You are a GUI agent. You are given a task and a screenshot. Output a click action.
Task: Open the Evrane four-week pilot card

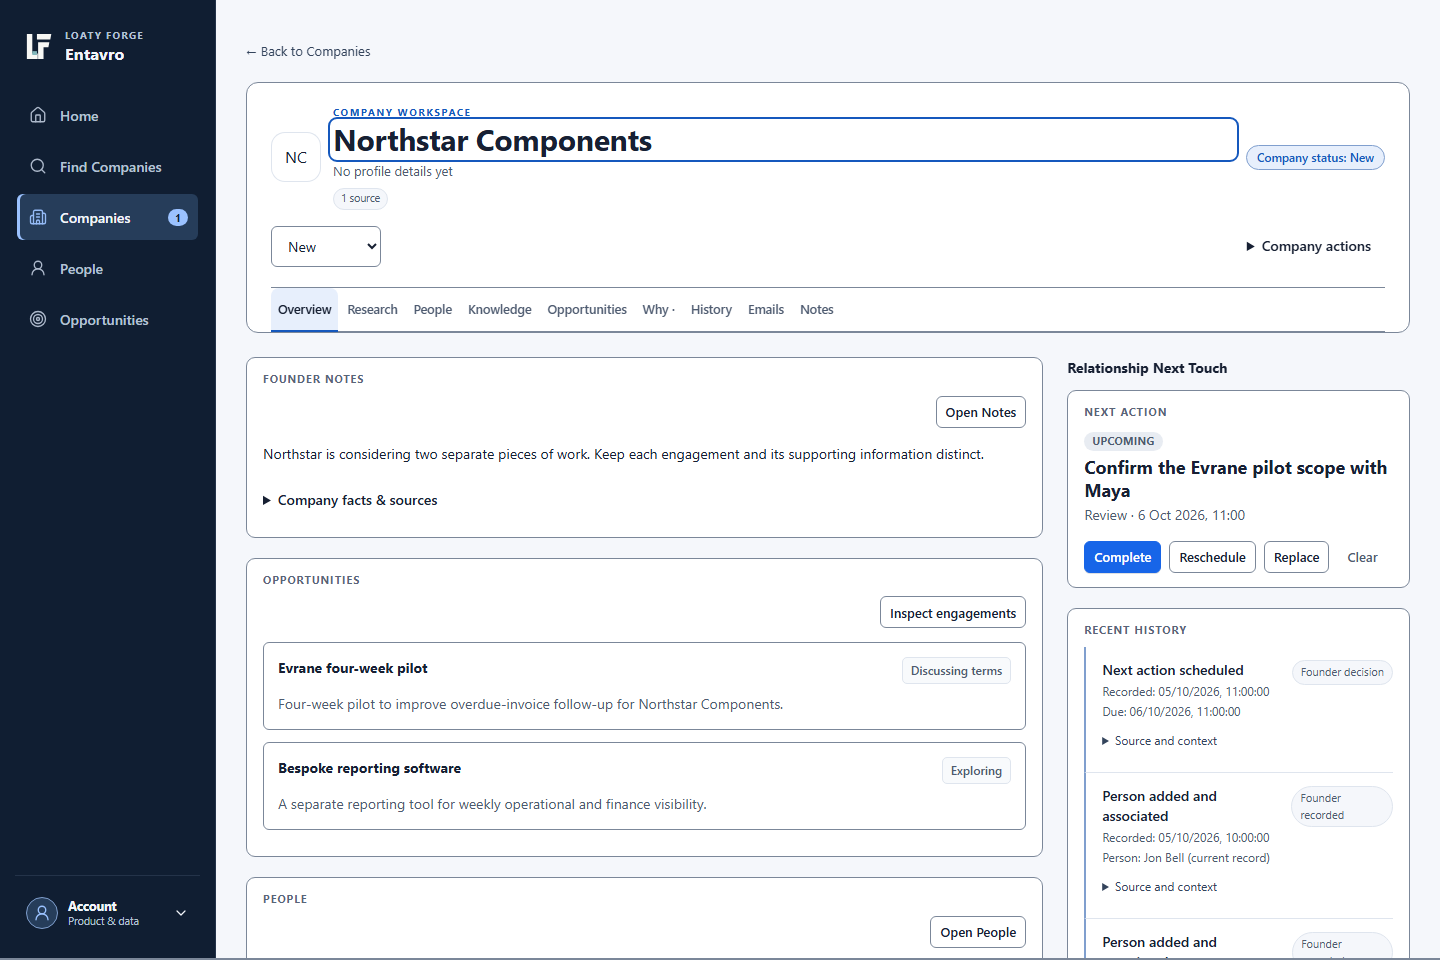click(x=644, y=686)
